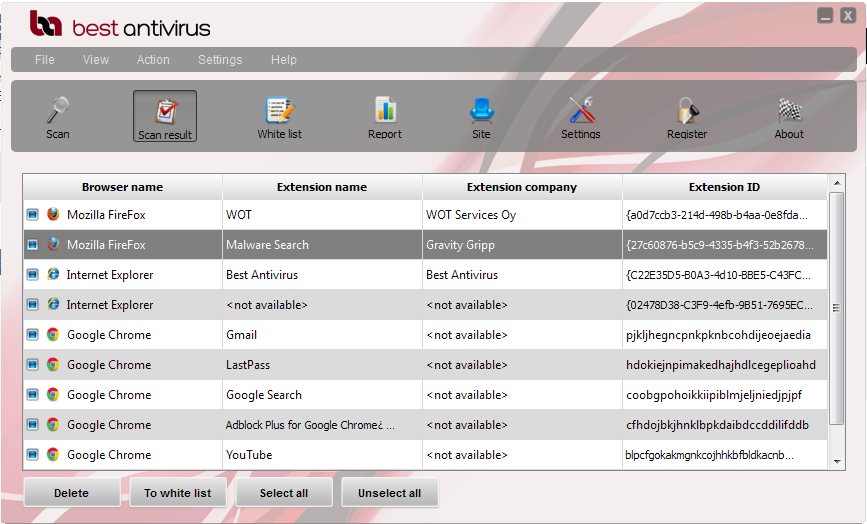This screenshot has height=524, width=867.
Task: Click Chrome icon in the Gmail row
Action: point(53,334)
